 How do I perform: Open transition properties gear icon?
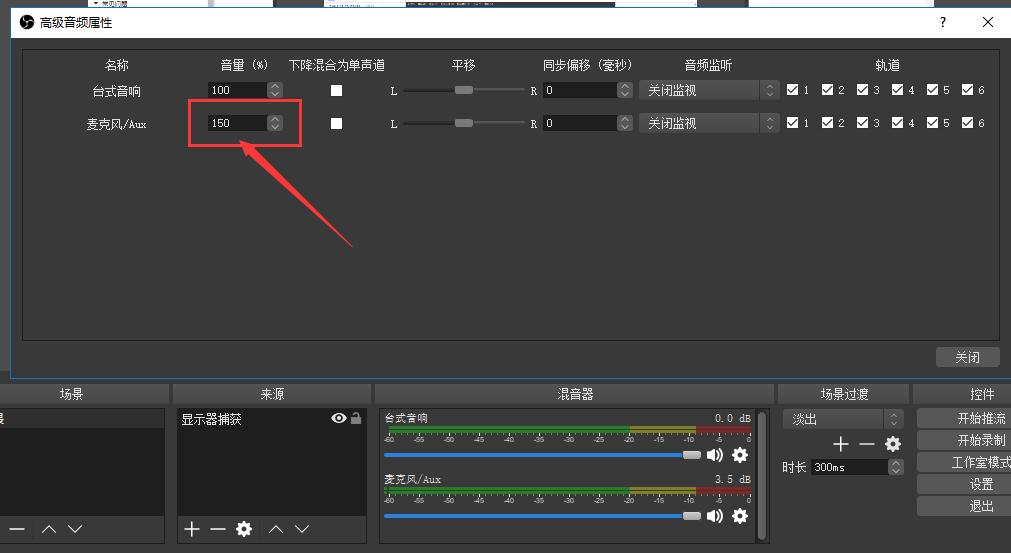coord(892,444)
